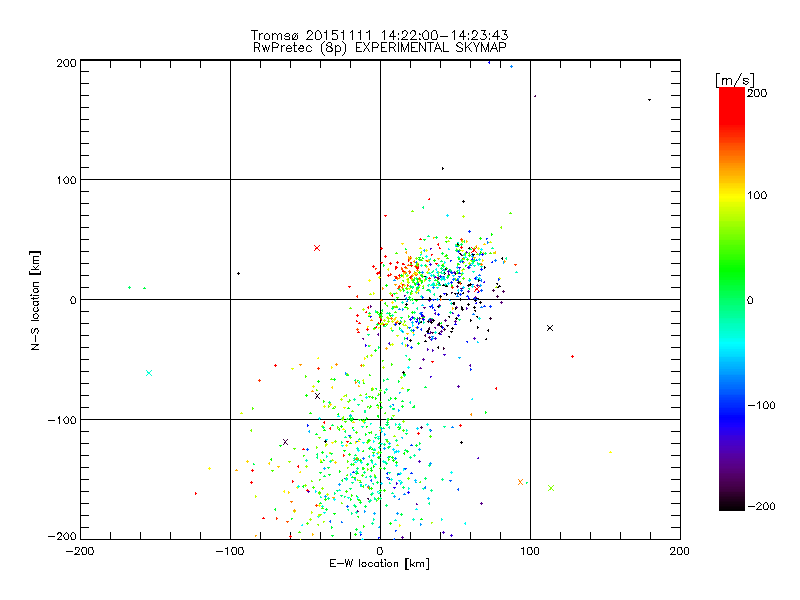Click the color bar "100" label
Screen dimensions: 800x600
tap(757, 195)
